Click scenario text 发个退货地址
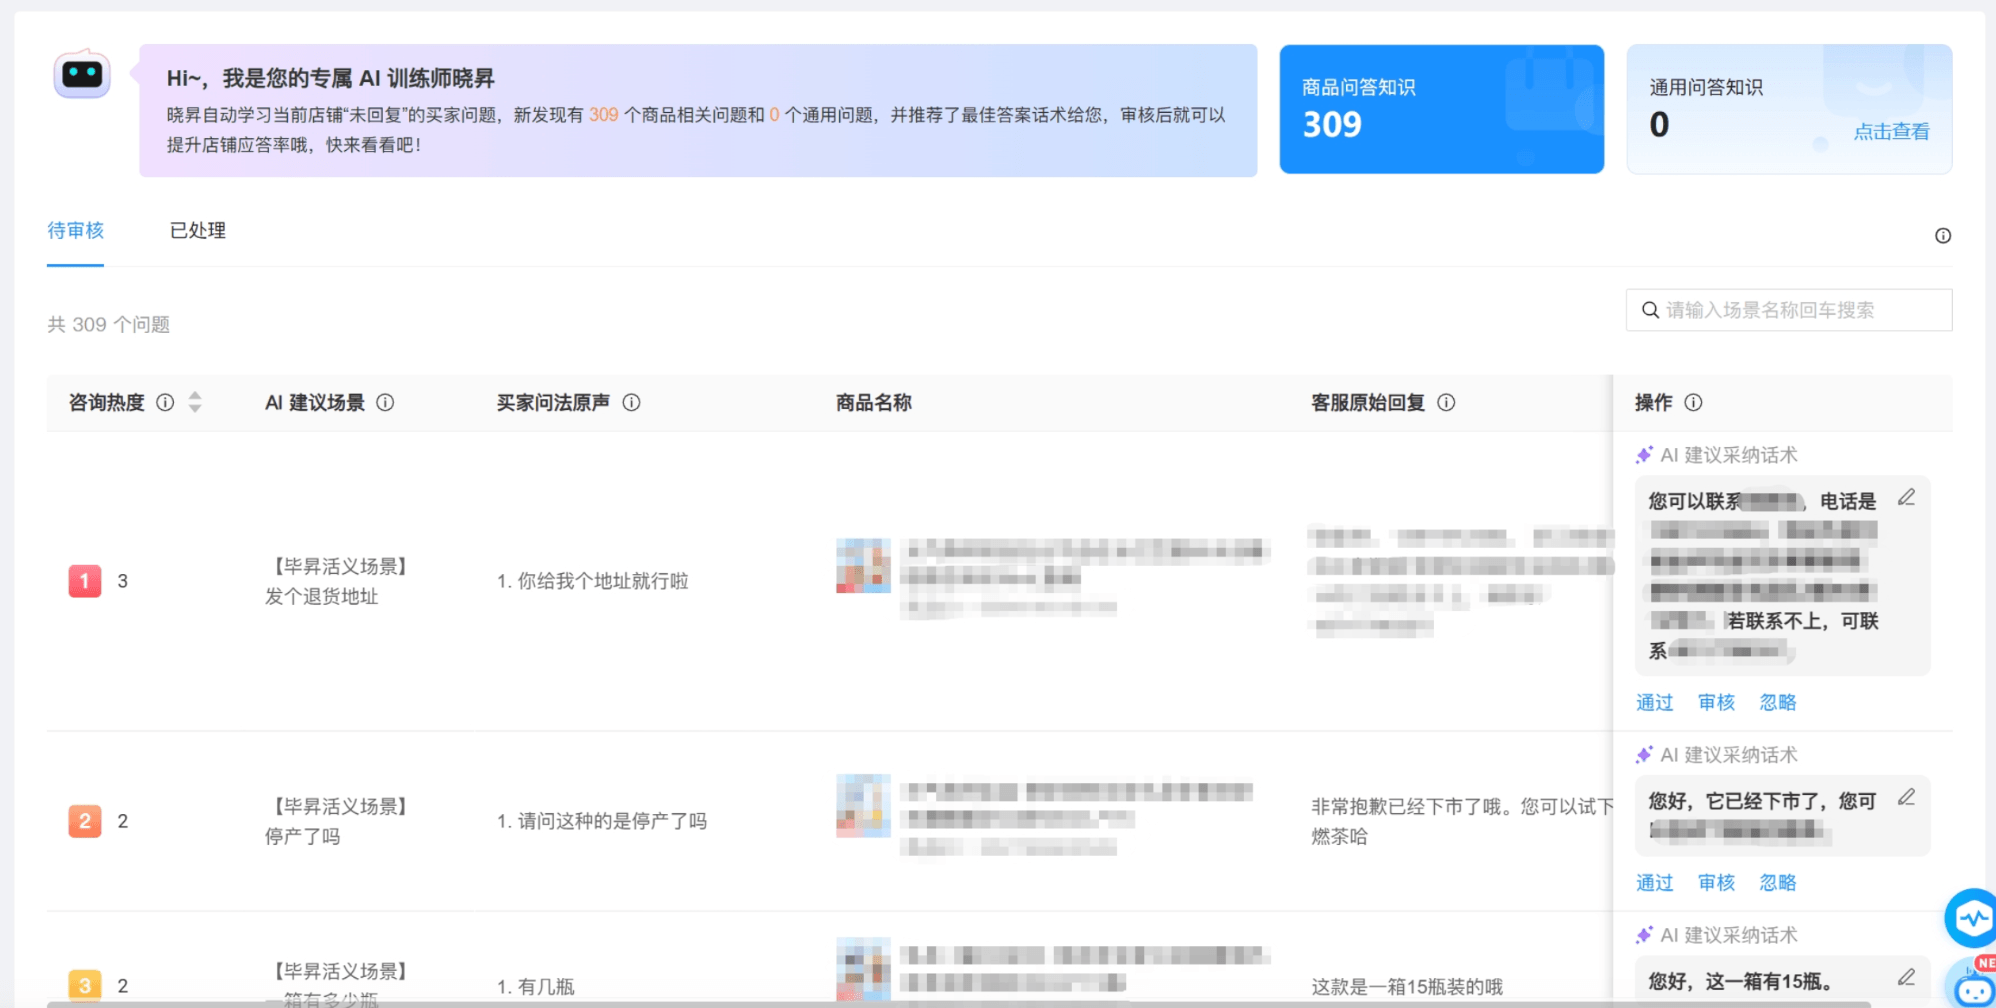 tap(322, 597)
